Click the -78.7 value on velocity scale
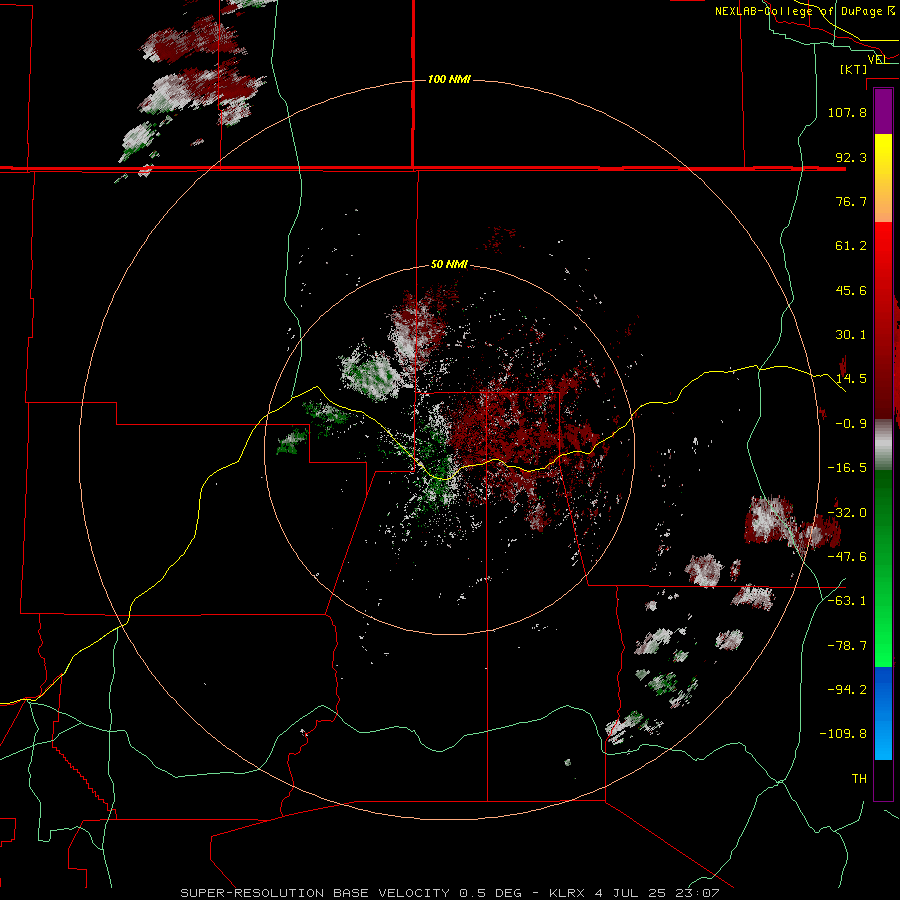Screen dimensions: 900x900 click(847, 646)
